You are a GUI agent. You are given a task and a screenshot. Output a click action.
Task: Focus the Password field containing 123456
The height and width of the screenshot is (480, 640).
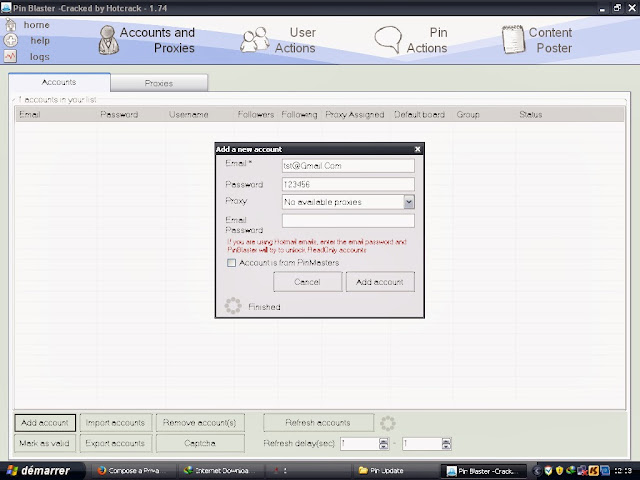point(348,184)
